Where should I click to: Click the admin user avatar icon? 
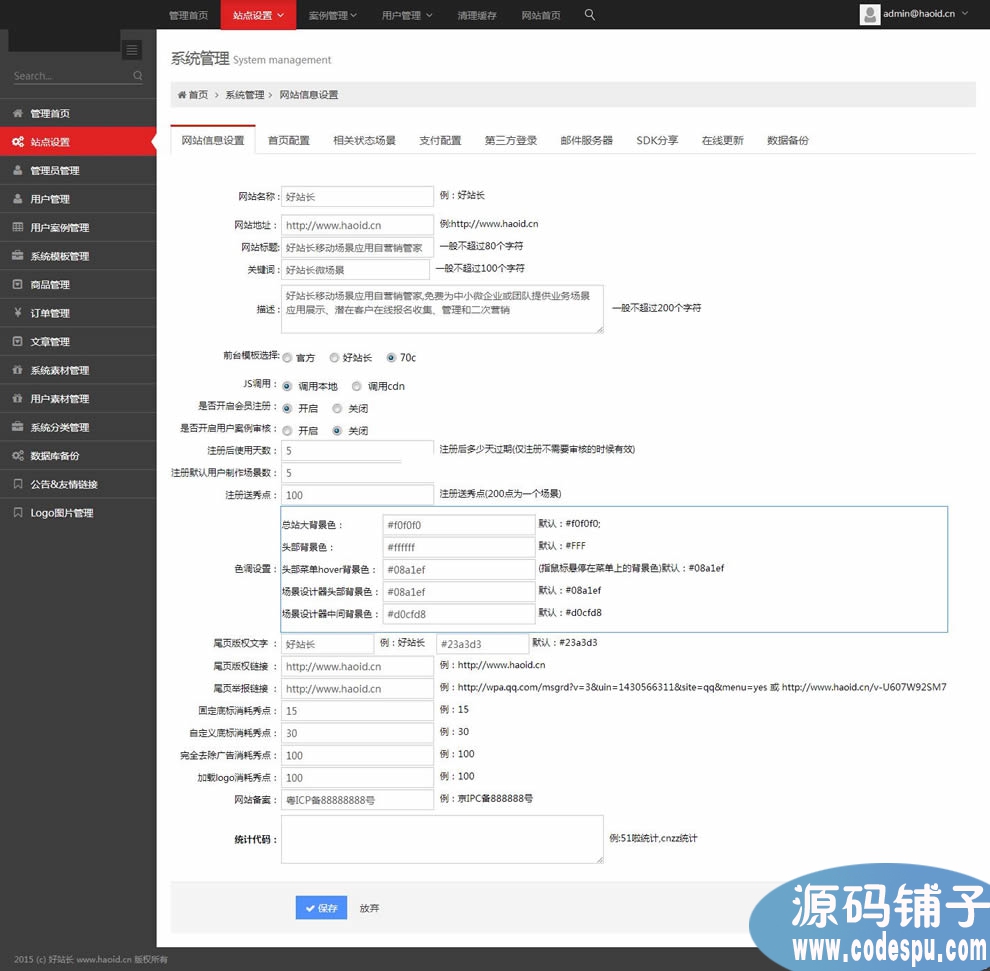pos(869,14)
